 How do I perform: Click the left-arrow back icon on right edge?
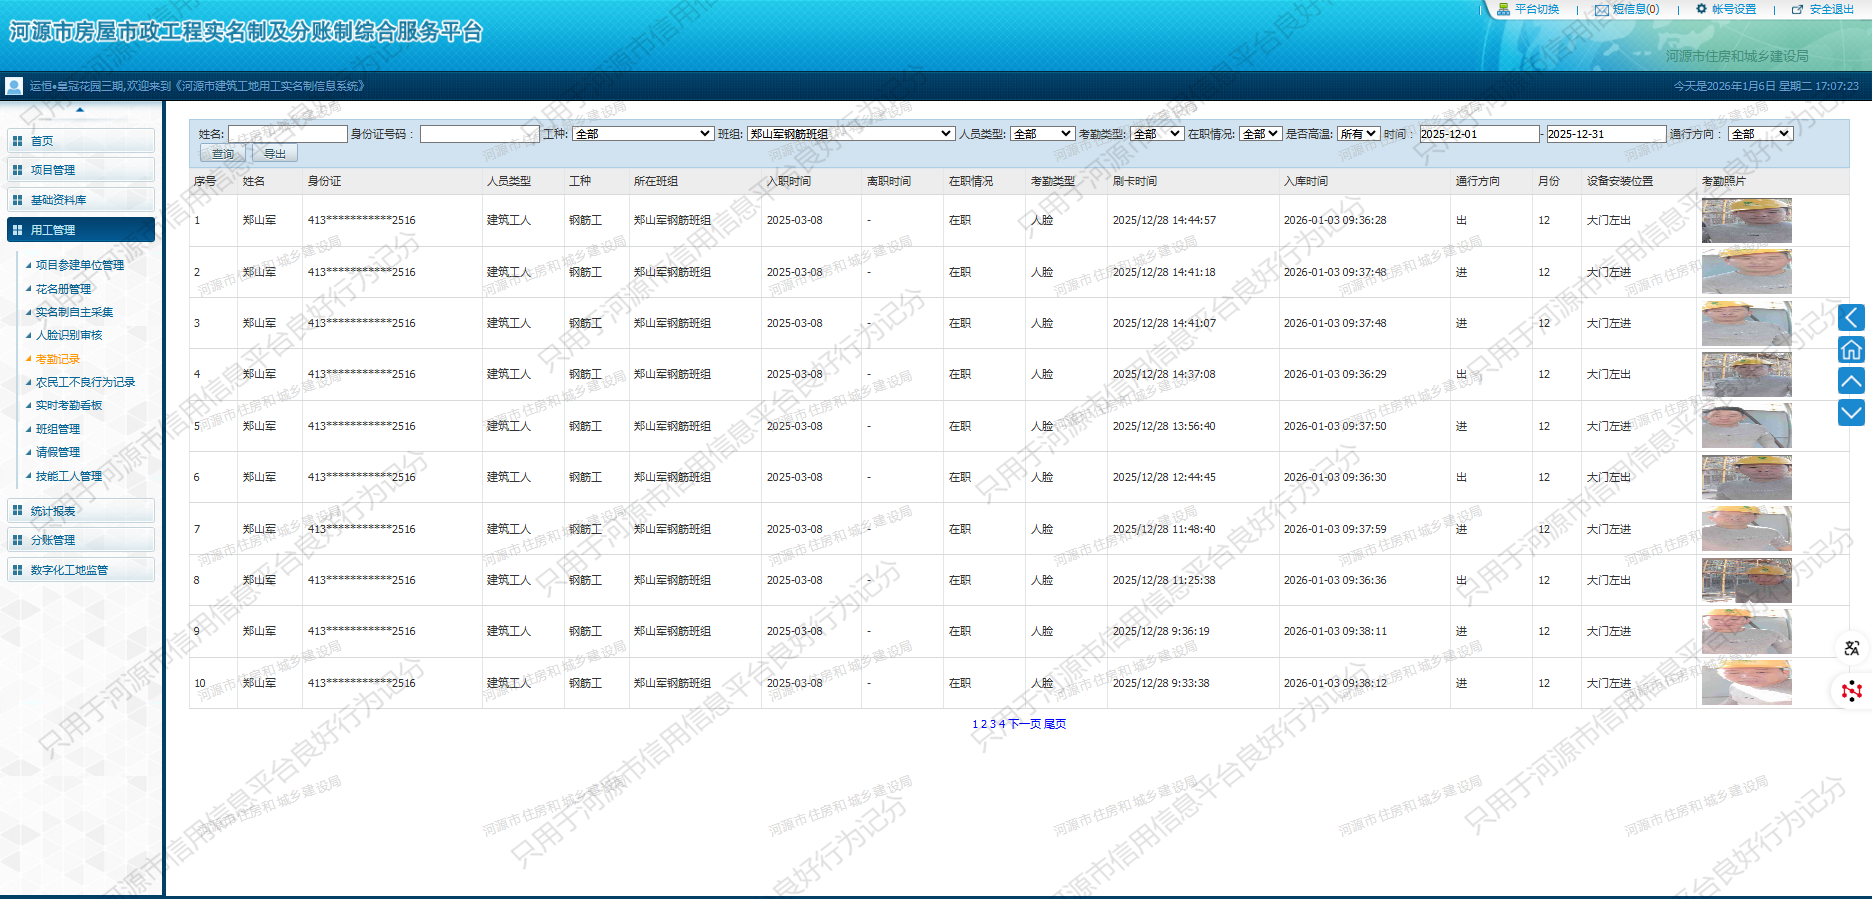coord(1851,318)
